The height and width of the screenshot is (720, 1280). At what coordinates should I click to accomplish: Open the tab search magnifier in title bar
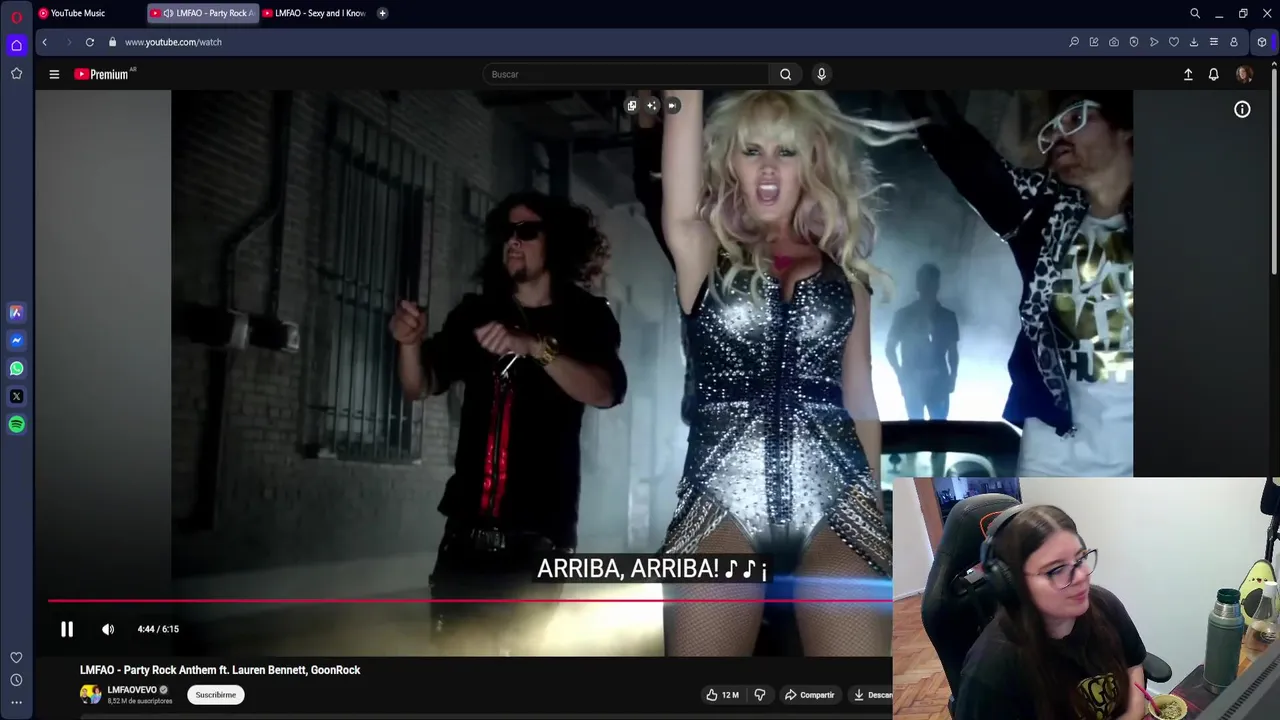coord(1195,13)
